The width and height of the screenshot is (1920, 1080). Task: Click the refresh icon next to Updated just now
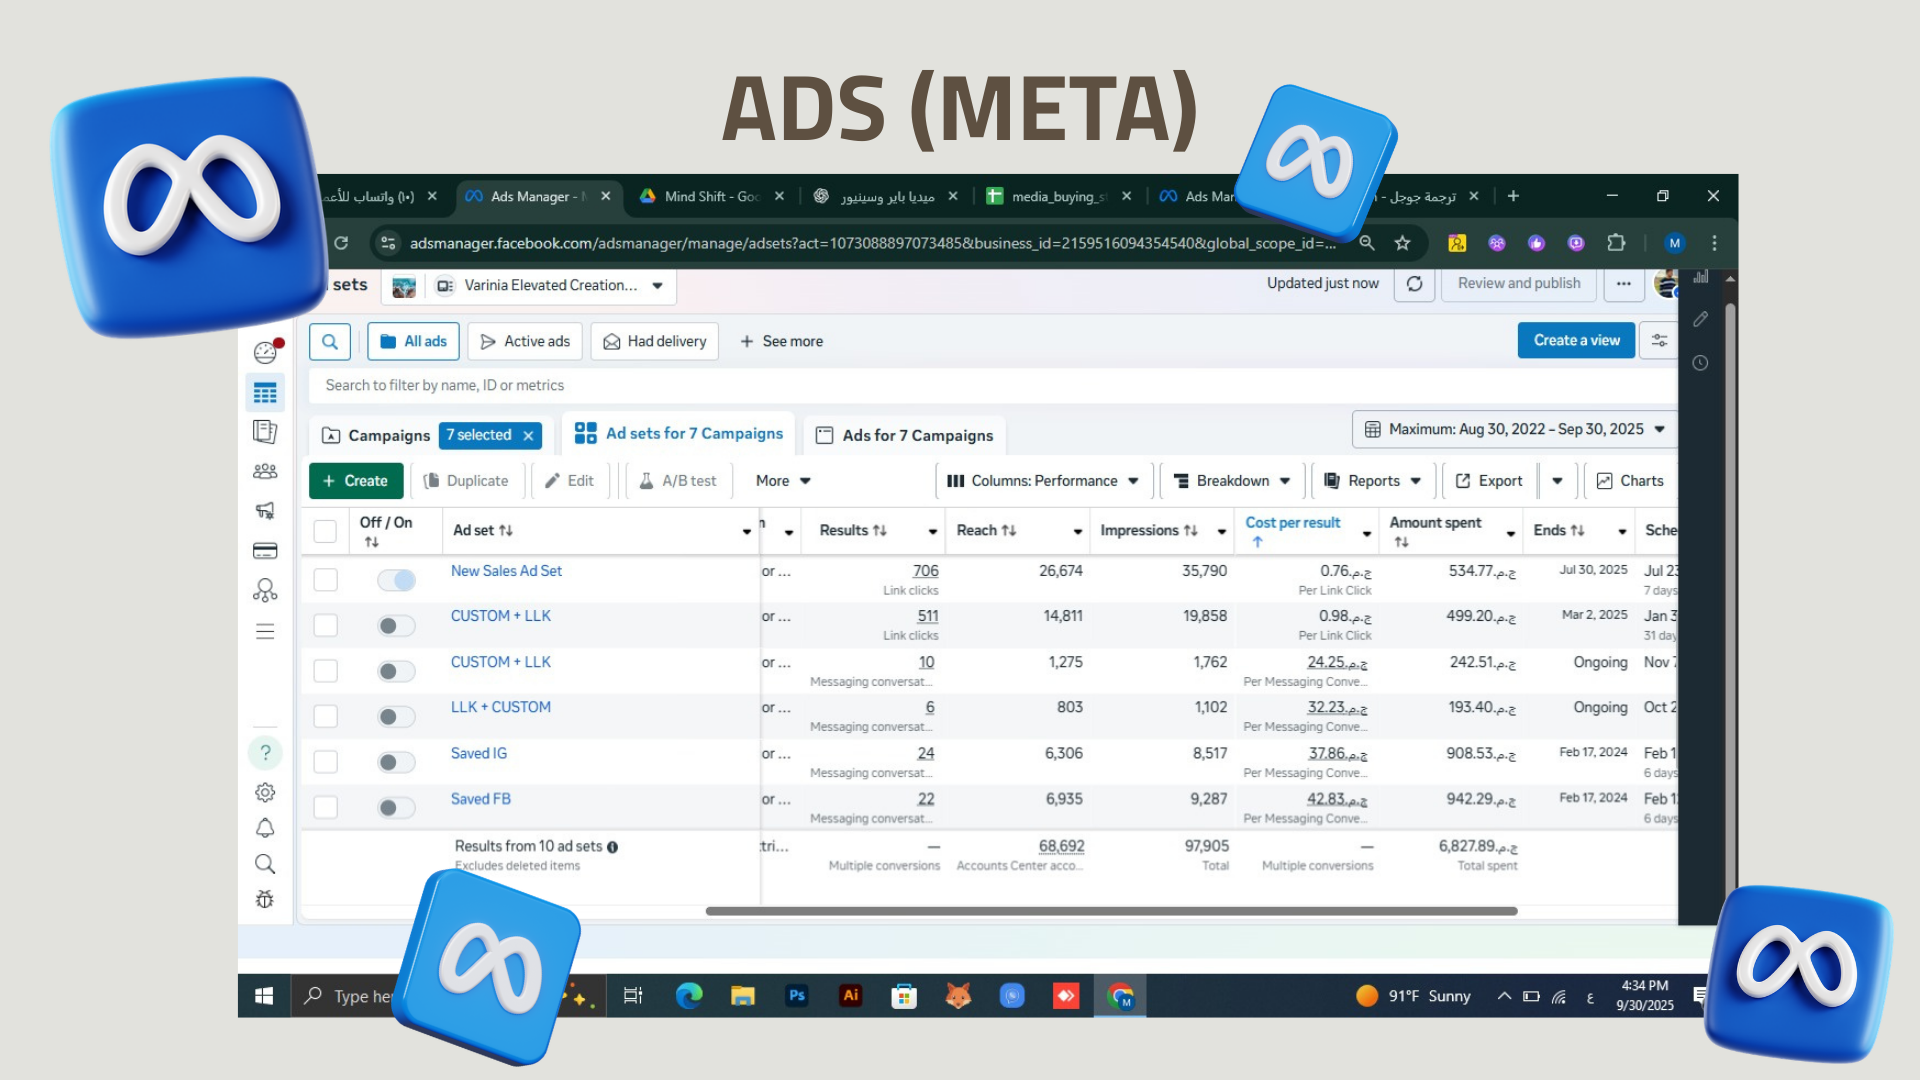click(1414, 284)
